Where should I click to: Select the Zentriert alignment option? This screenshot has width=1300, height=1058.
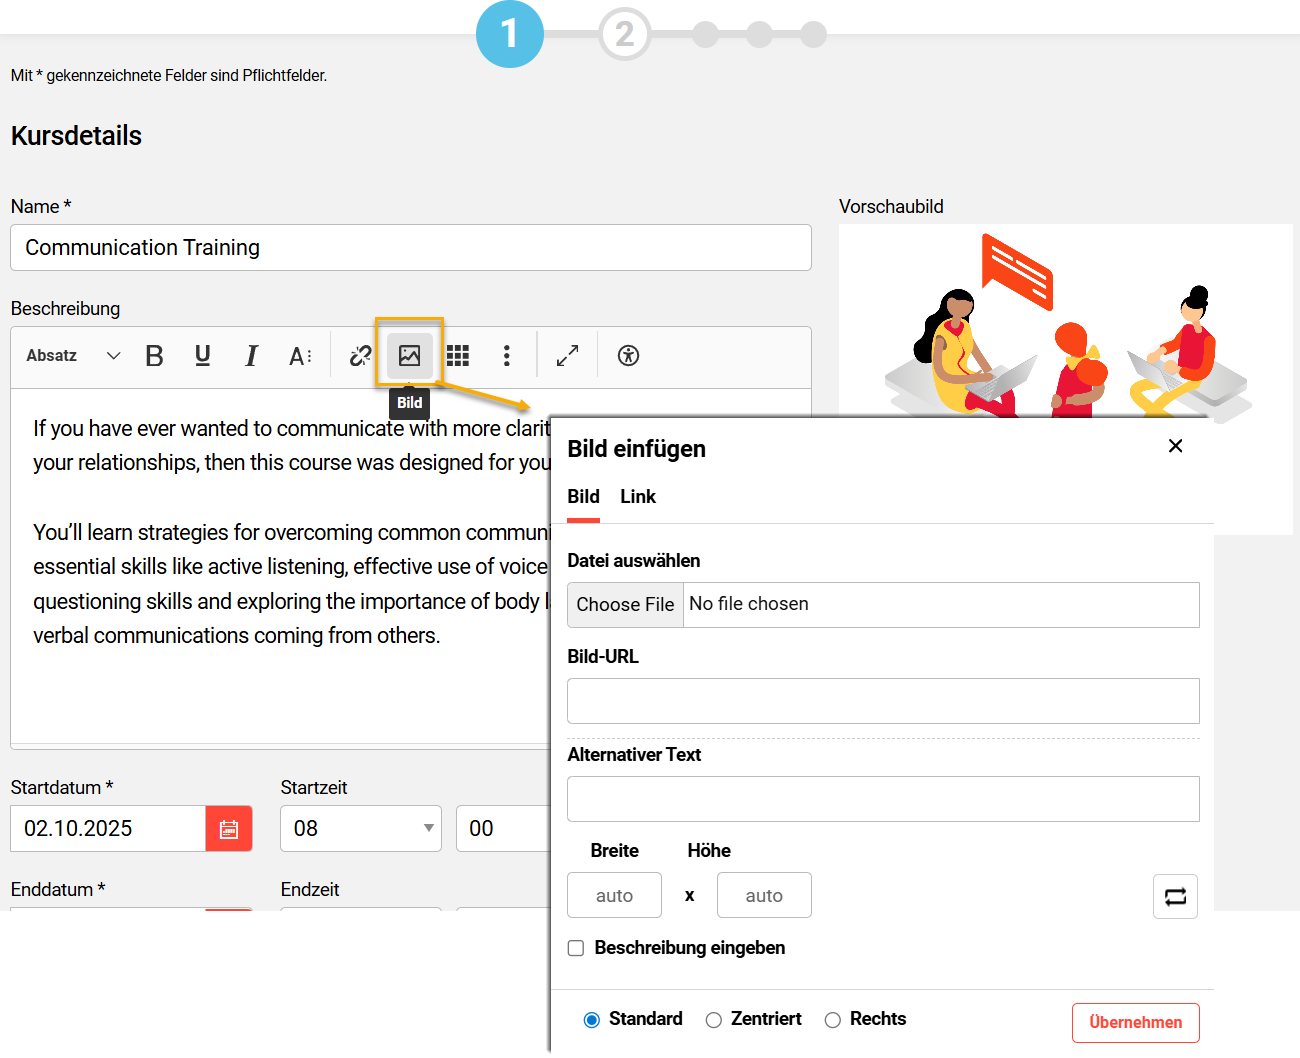tap(714, 1020)
